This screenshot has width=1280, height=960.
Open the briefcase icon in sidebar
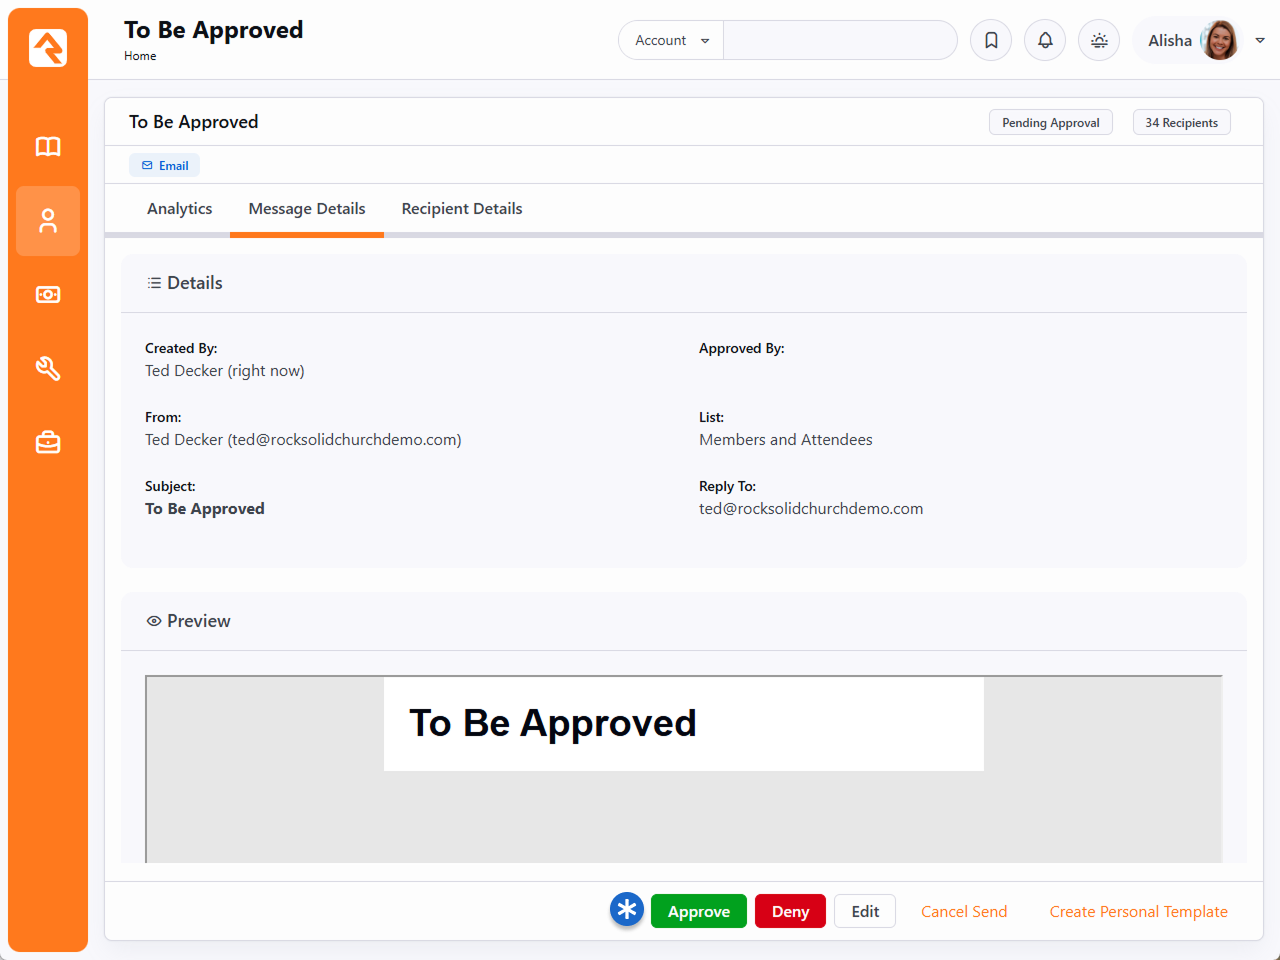(48, 442)
